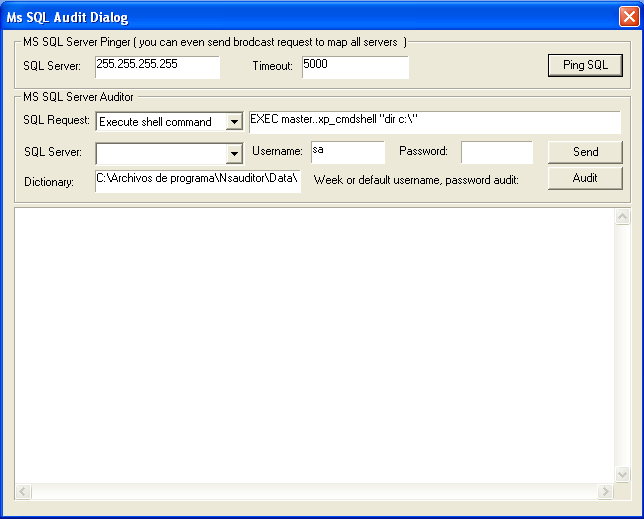This screenshot has height=519, width=644.
Task: Click the Ping SQL button
Action: click(x=585, y=65)
